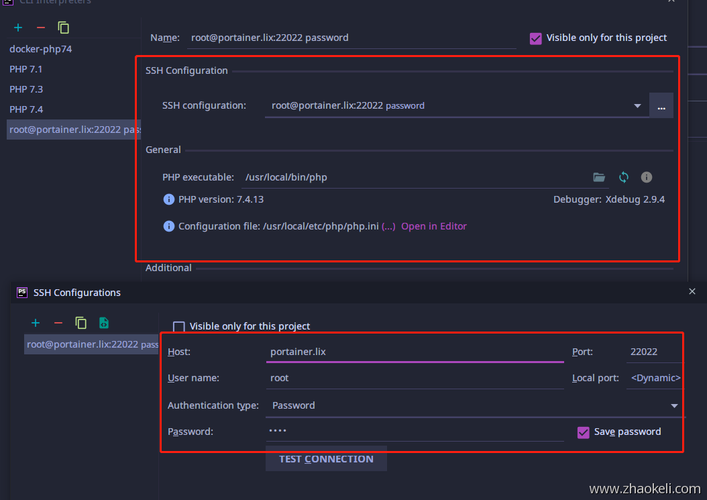Edit the User name field root
Image resolution: width=707 pixels, height=500 pixels.
click(x=415, y=378)
